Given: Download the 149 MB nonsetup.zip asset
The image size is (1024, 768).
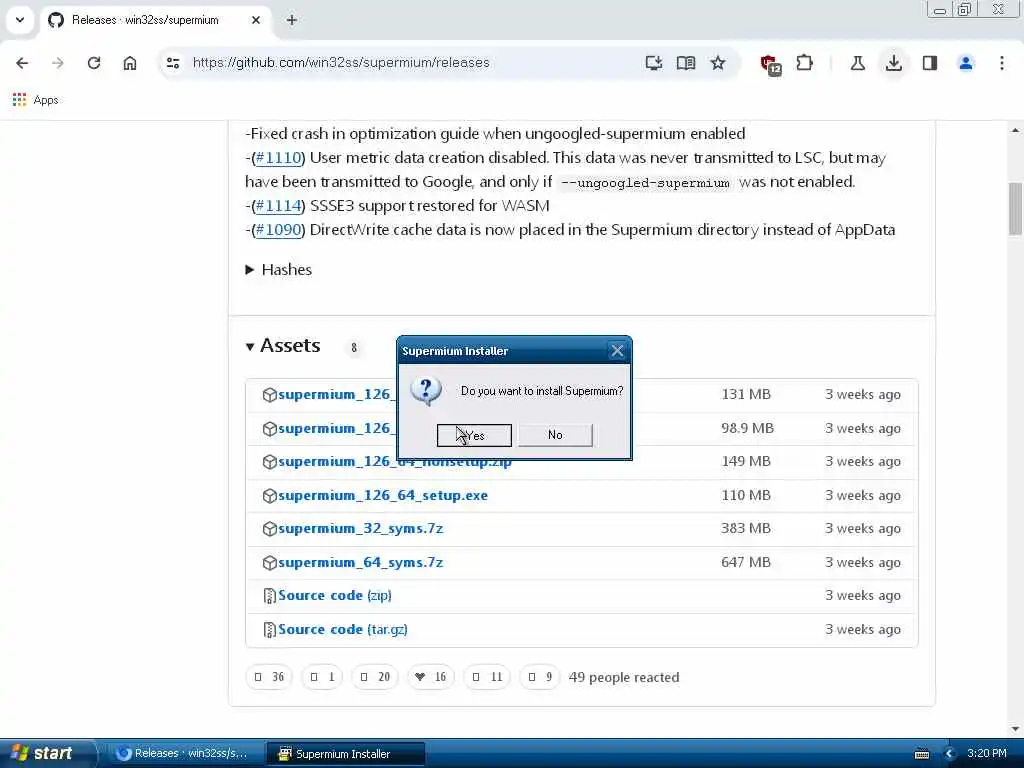Looking at the screenshot, I should coord(394,462).
